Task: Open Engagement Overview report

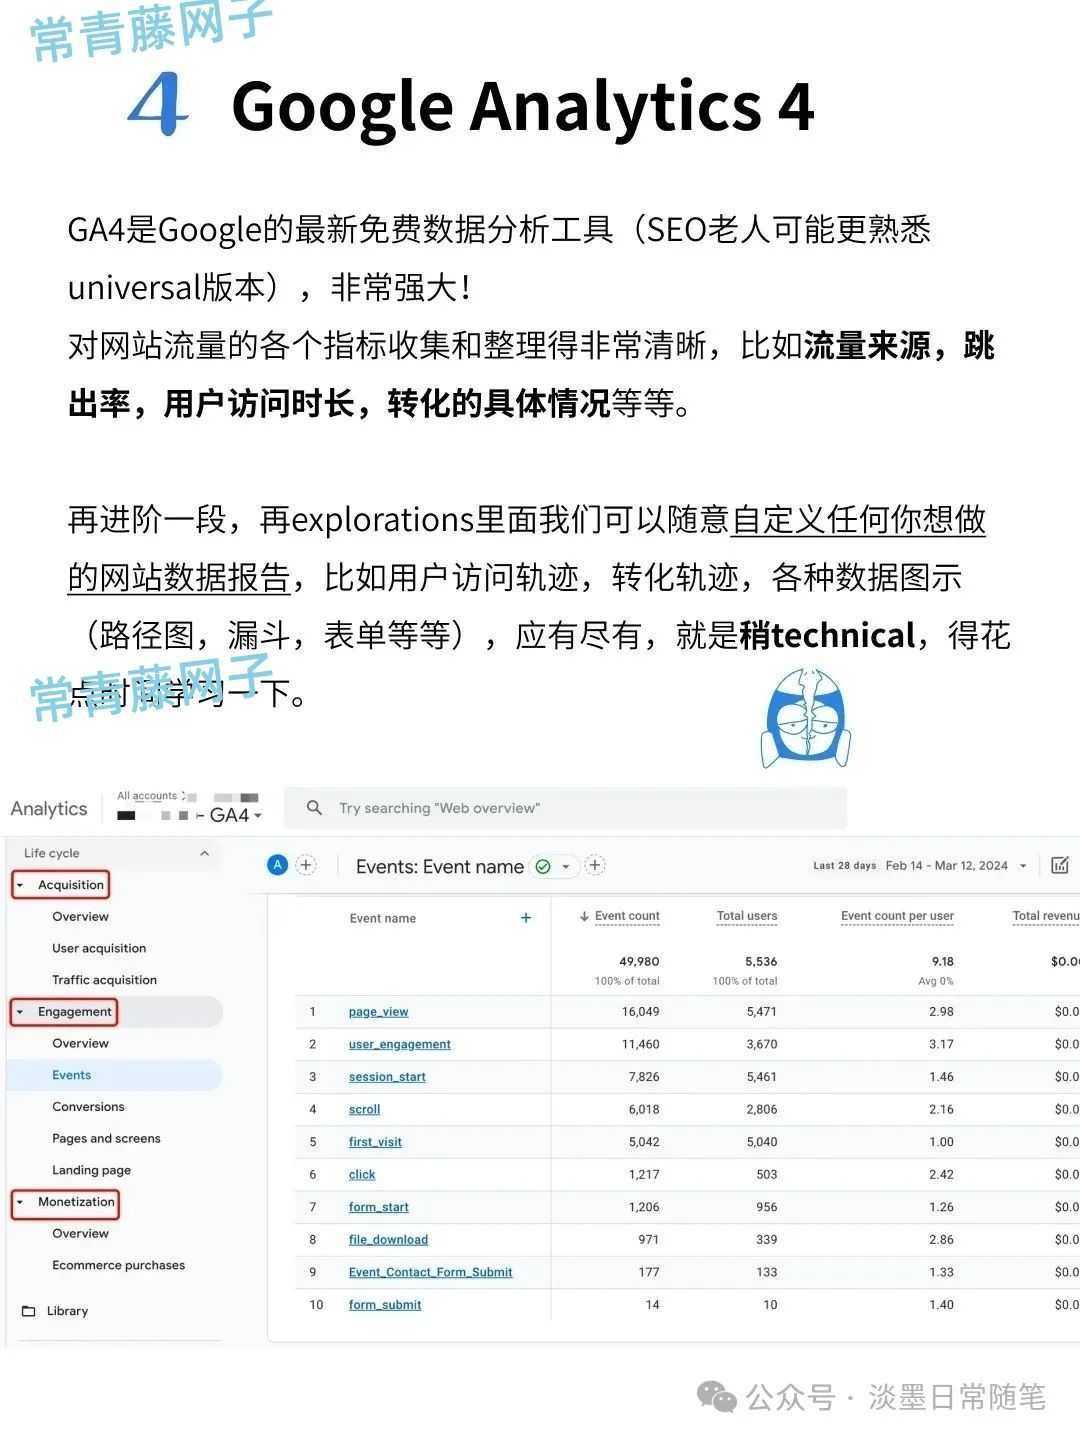Action: coord(80,1043)
